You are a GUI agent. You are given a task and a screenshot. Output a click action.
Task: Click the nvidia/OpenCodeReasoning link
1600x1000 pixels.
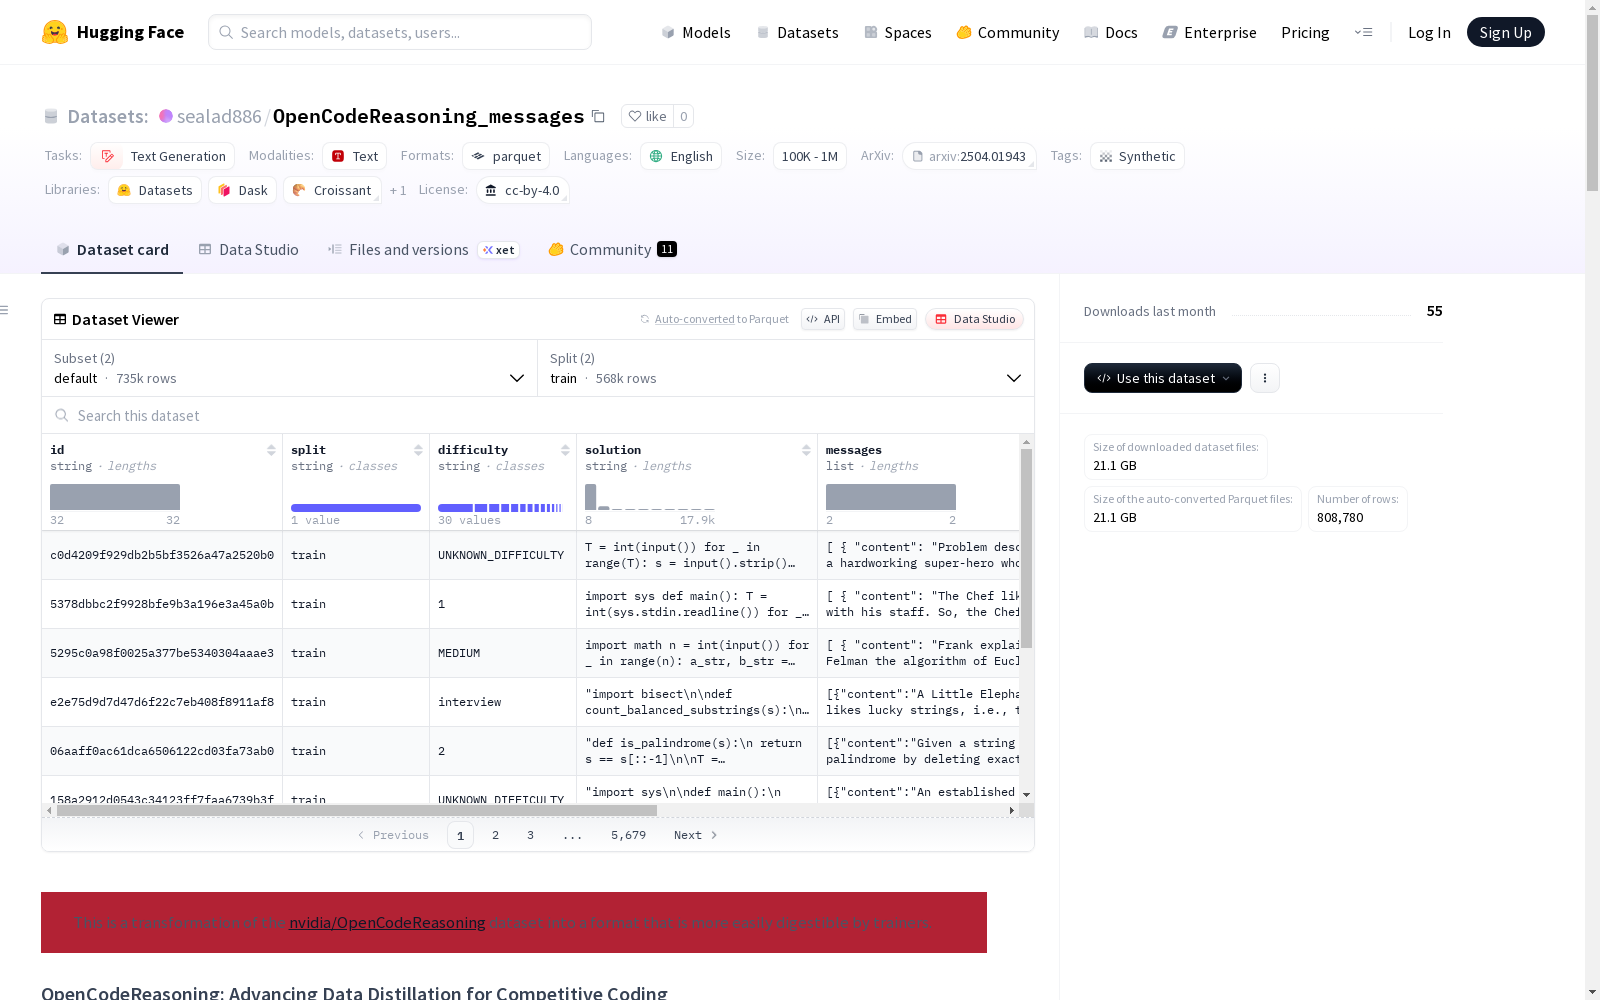pyautogui.click(x=387, y=922)
